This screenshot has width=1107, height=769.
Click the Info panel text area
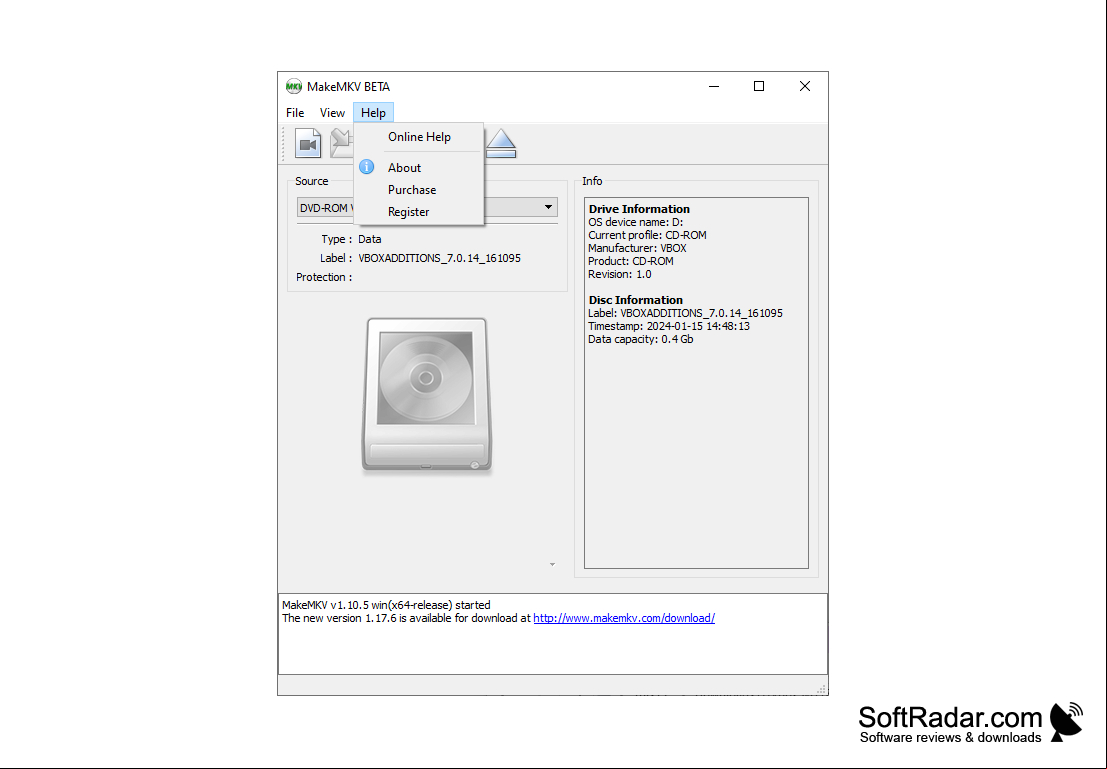tap(696, 383)
